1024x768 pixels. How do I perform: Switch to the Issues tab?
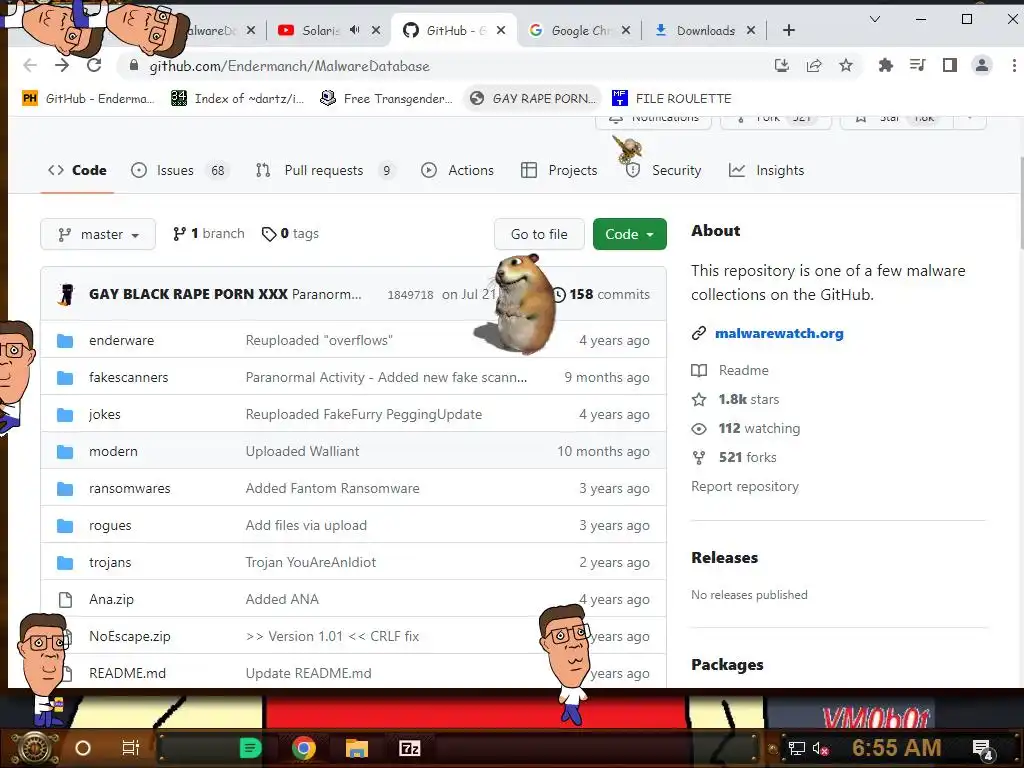(x=180, y=170)
